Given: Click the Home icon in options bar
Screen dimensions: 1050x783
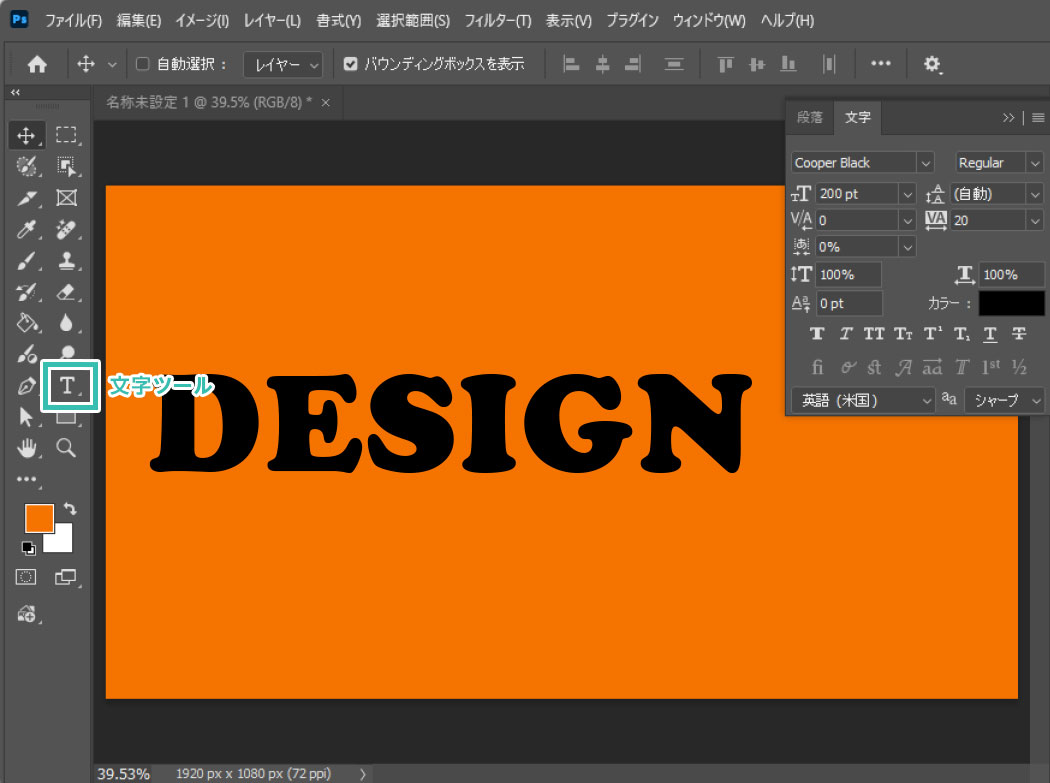Looking at the screenshot, I should tap(37, 65).
